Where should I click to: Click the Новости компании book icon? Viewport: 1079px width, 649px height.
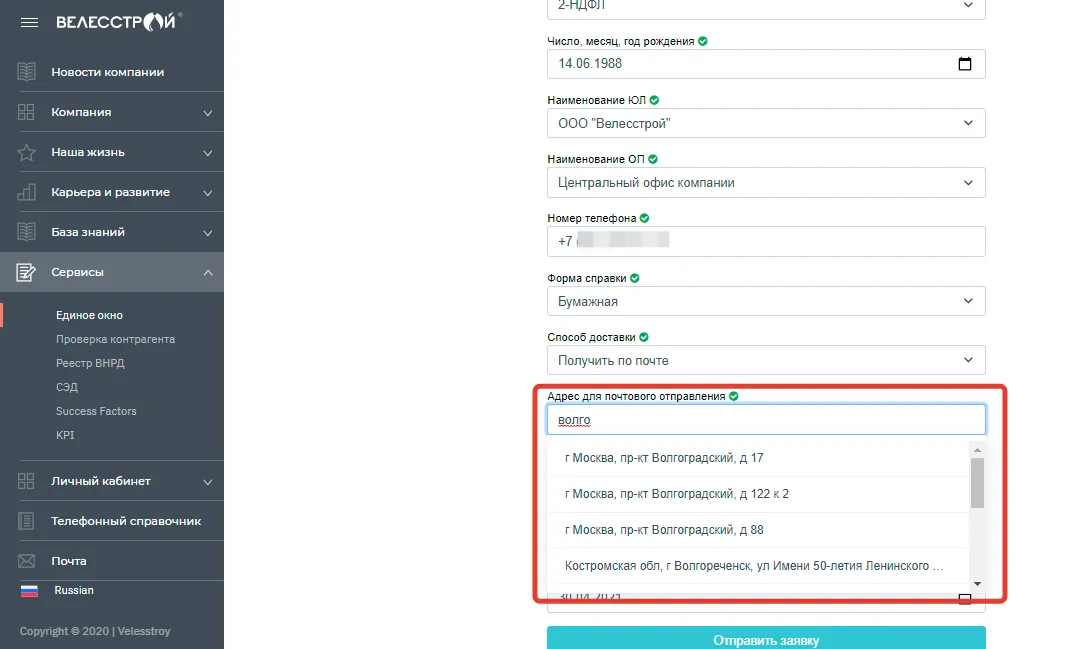(x=27, y=72)
